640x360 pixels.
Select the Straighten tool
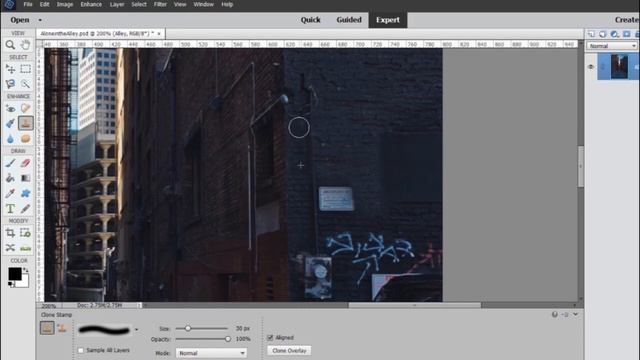[x=25, y=248]
